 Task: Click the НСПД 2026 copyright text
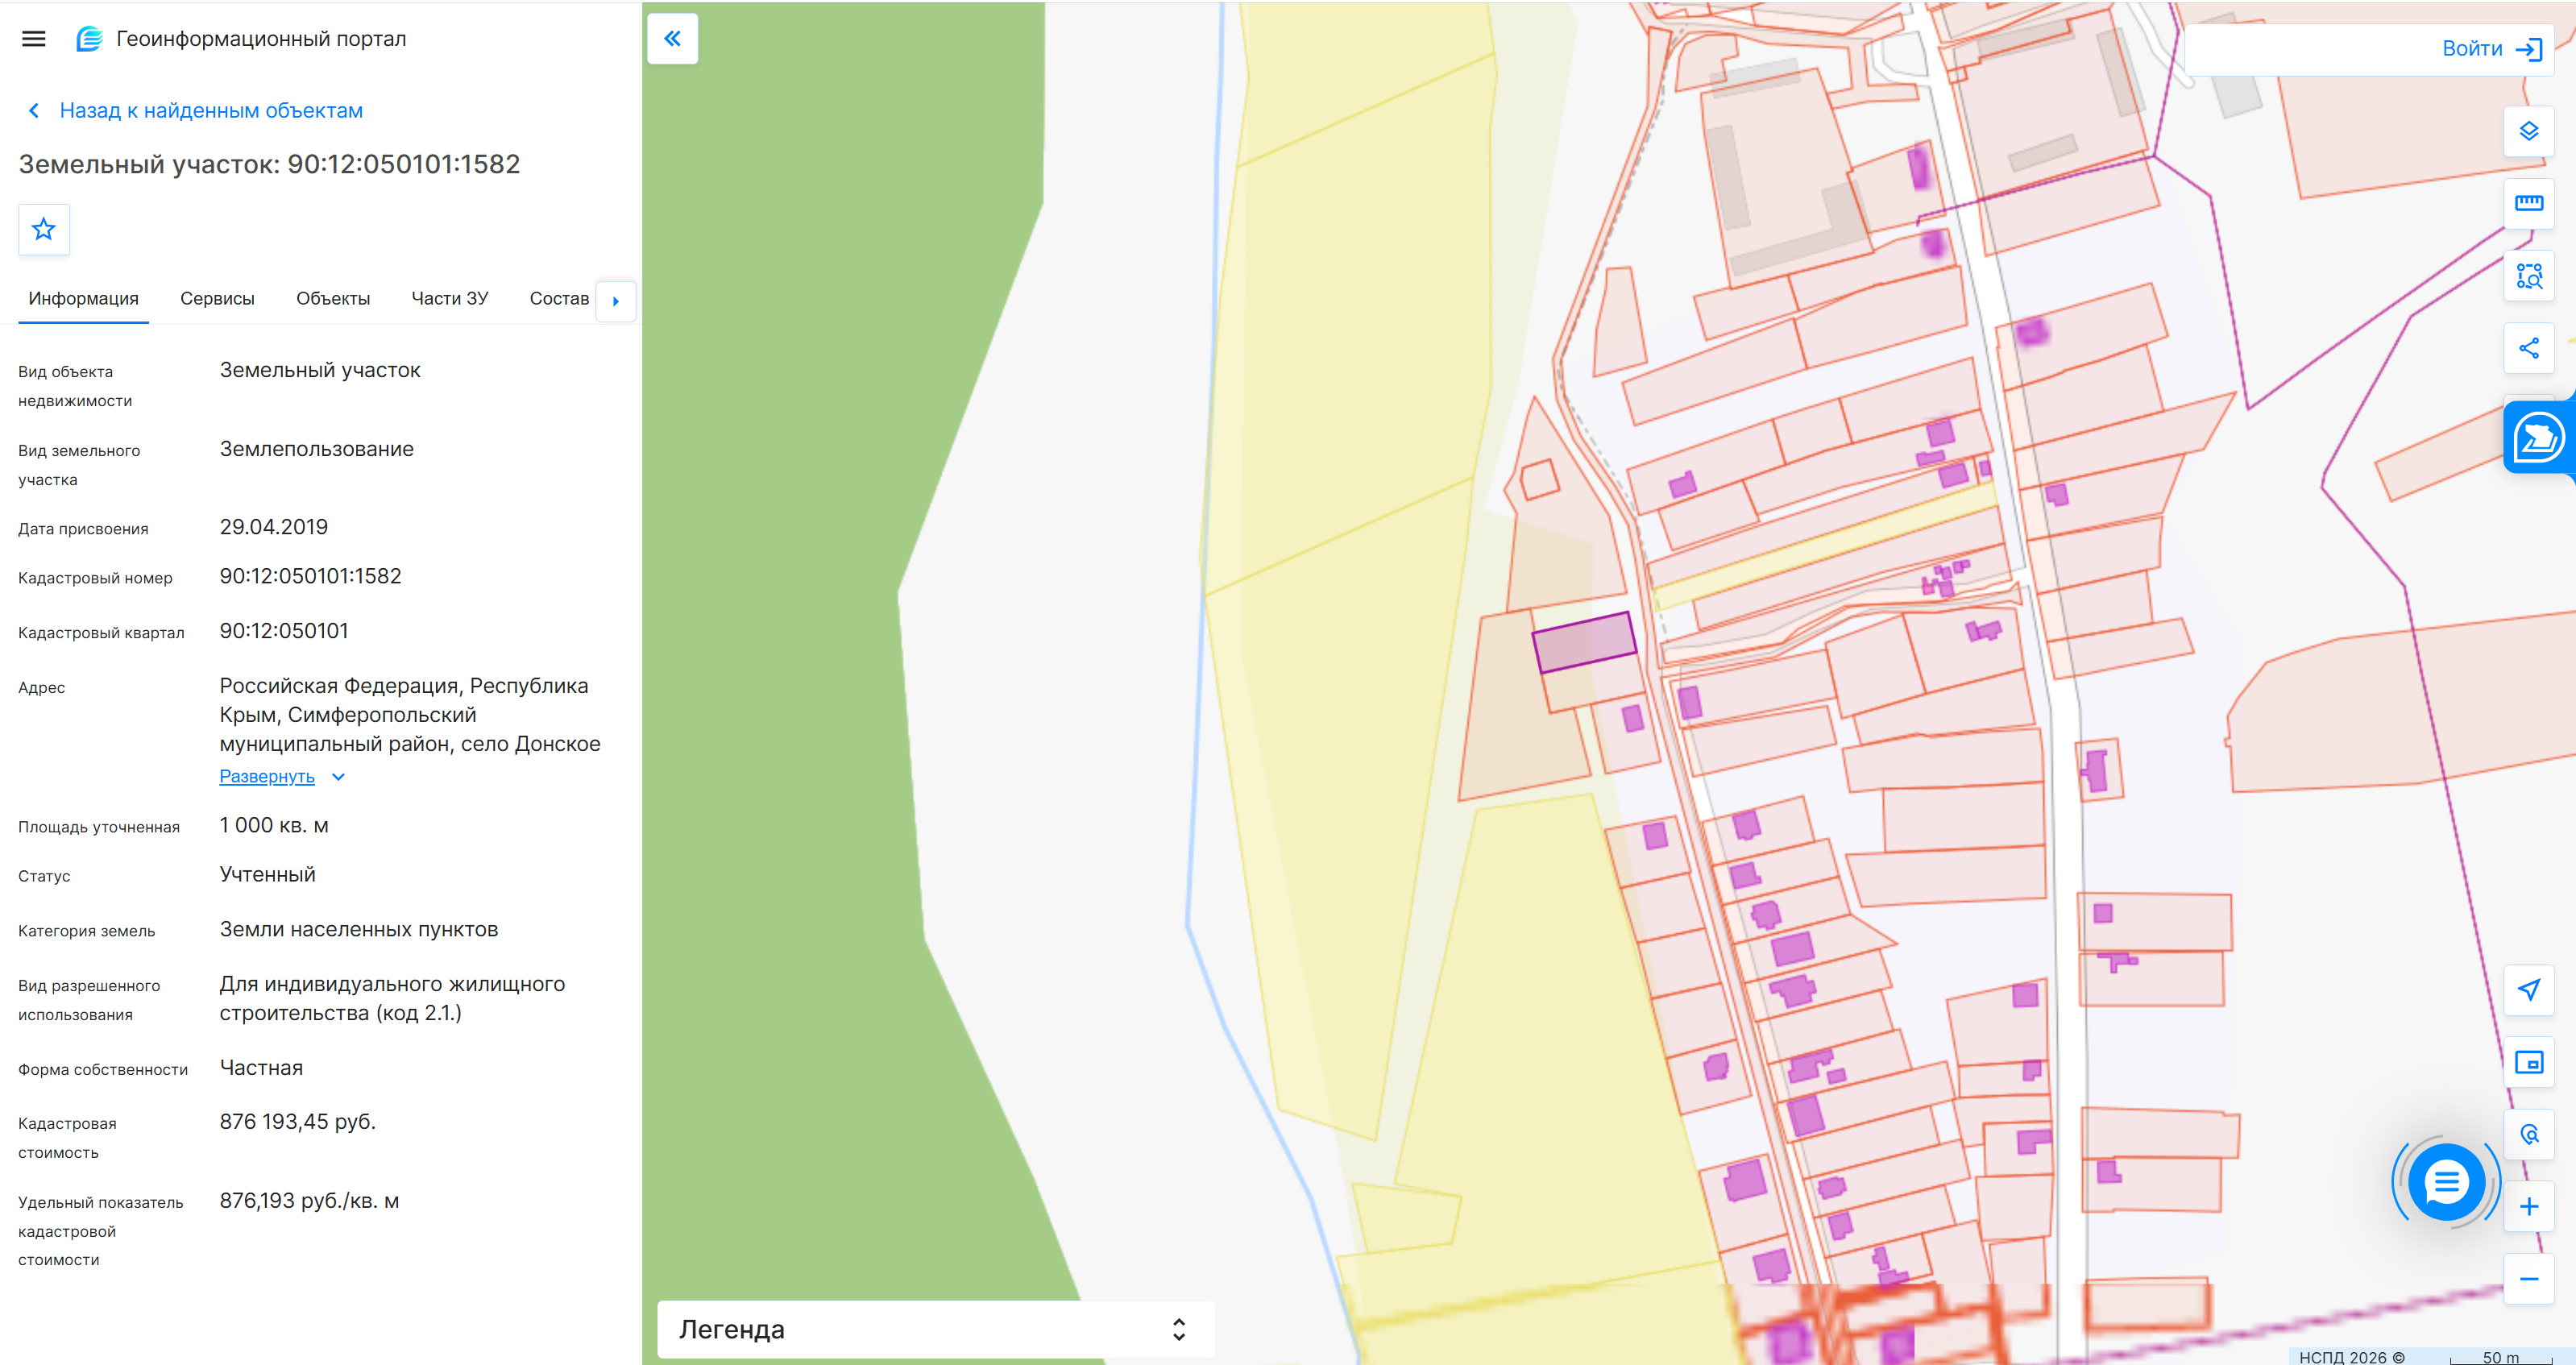point(2351,1357)
